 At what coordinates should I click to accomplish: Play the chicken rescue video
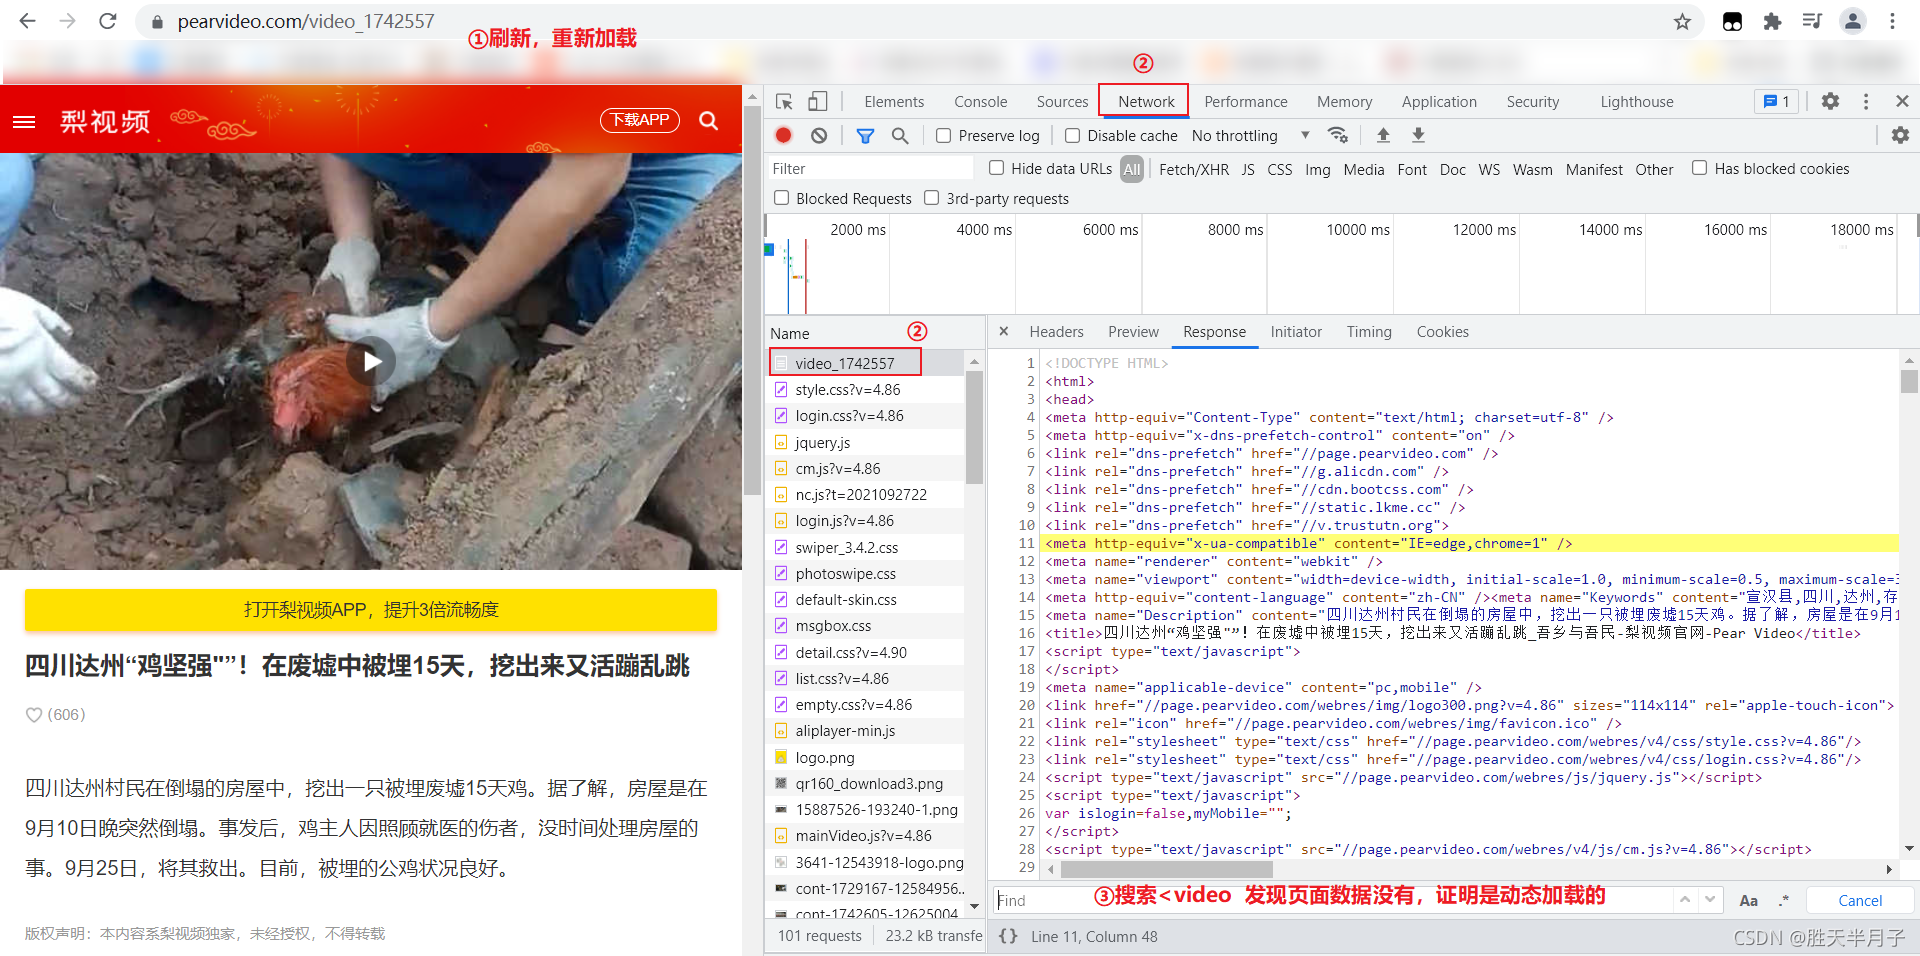[371, 361]
